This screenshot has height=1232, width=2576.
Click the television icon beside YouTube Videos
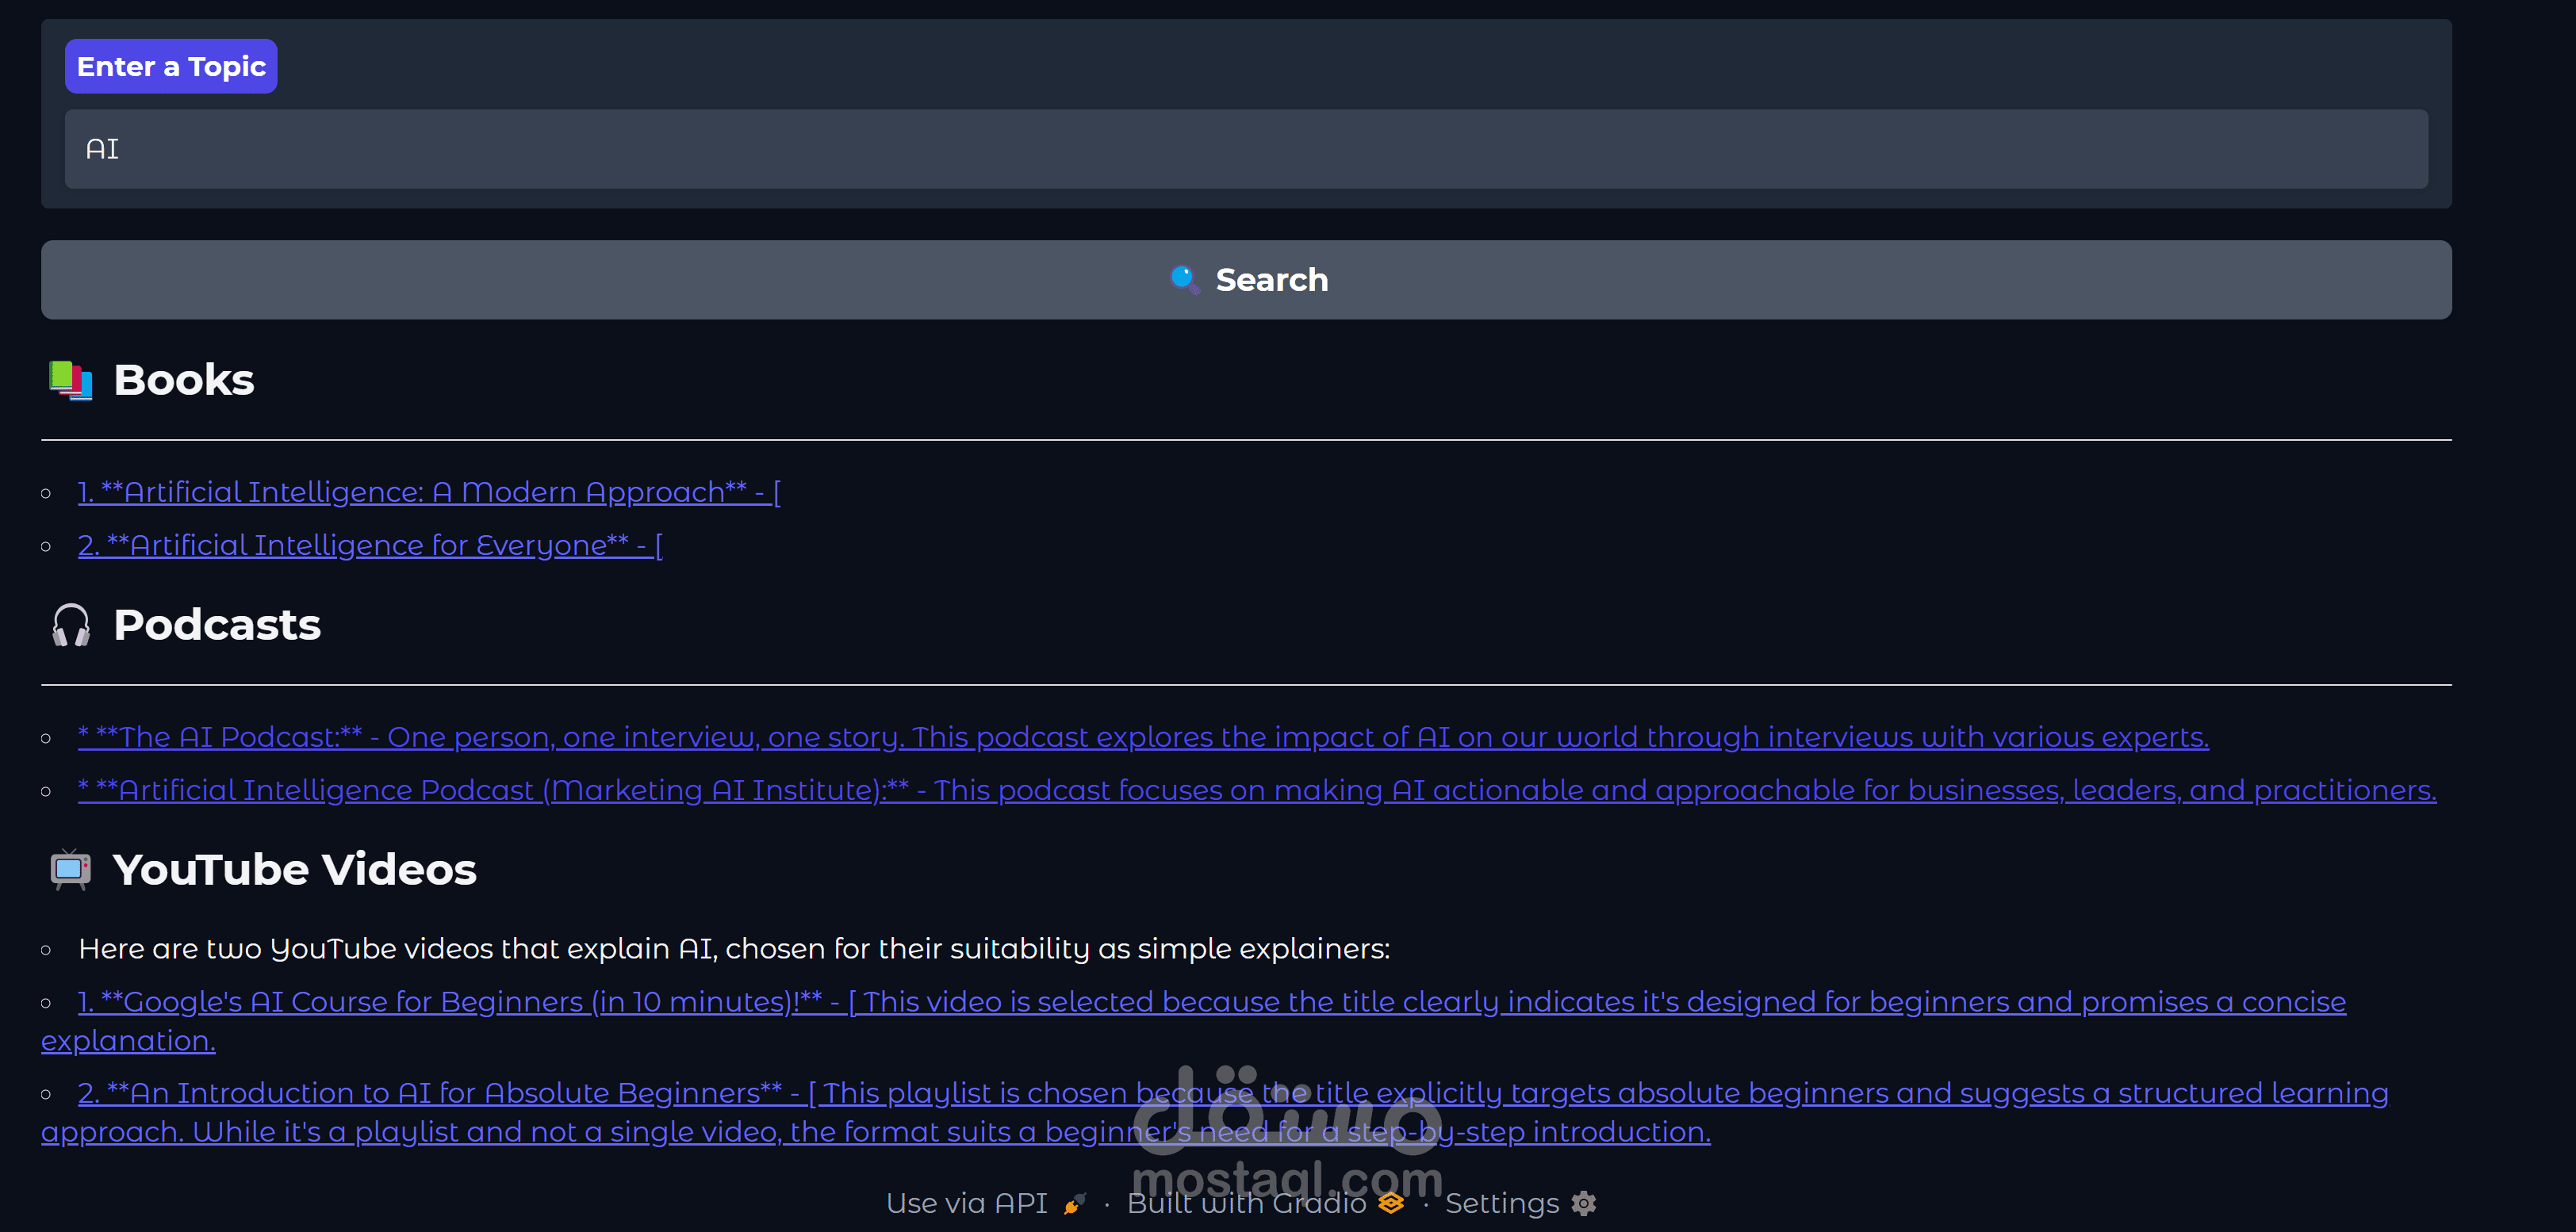pos(70,870)
